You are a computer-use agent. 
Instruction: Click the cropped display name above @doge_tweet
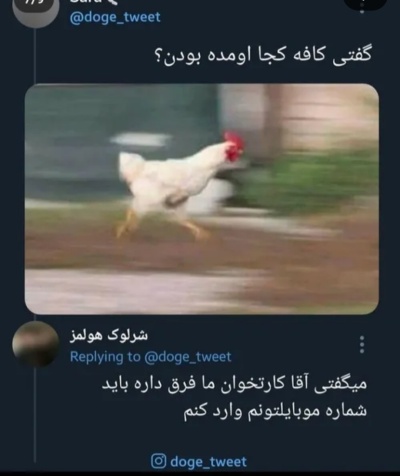tap(94, 2)
